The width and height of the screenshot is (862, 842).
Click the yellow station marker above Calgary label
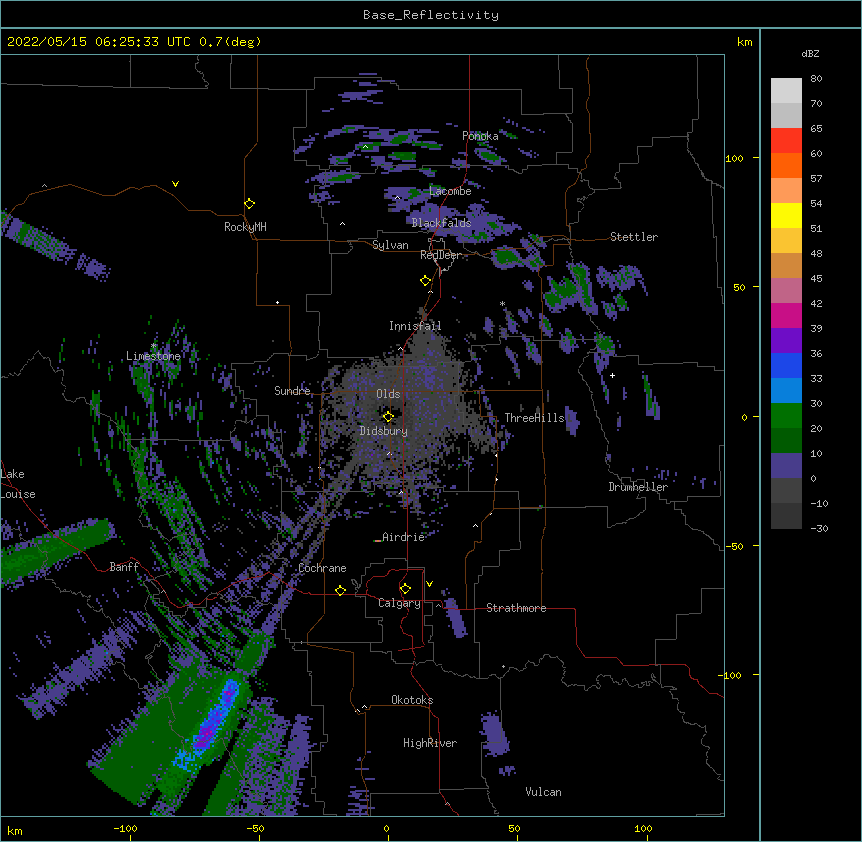click(x=405, y=589)
